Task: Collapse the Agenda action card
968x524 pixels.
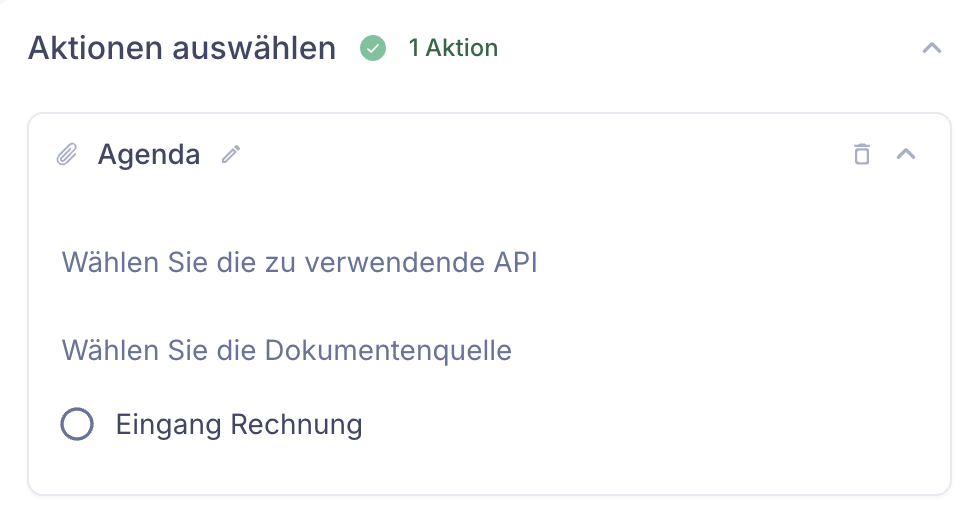Action: pos(906,154)
